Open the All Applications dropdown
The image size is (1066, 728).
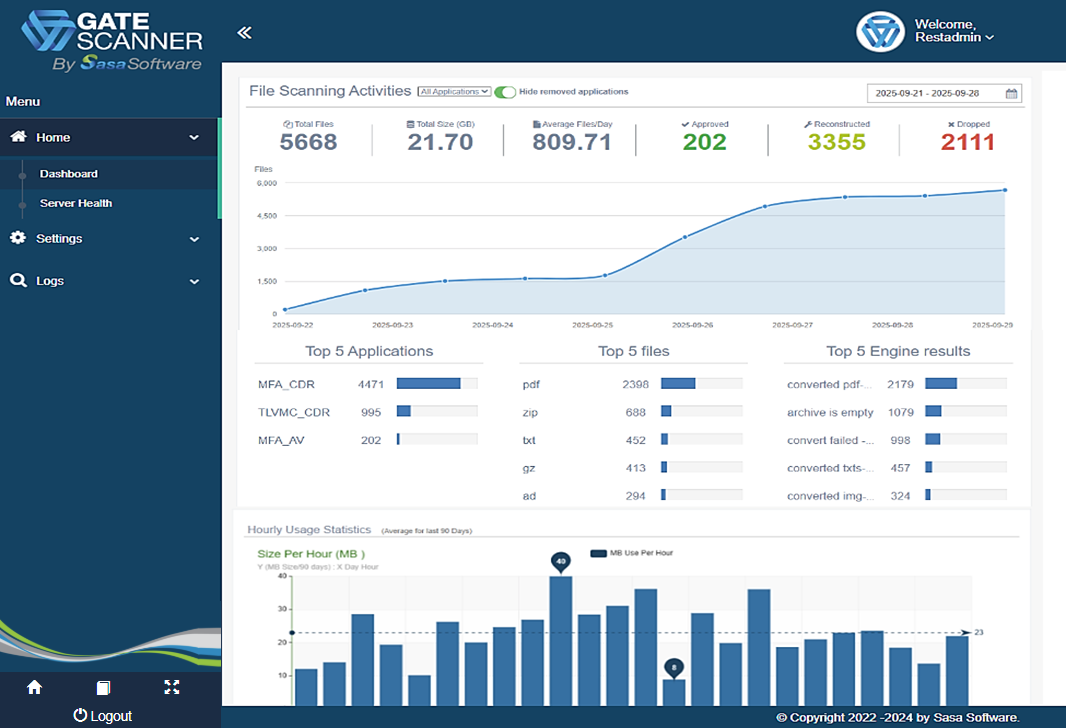[454, 92]
